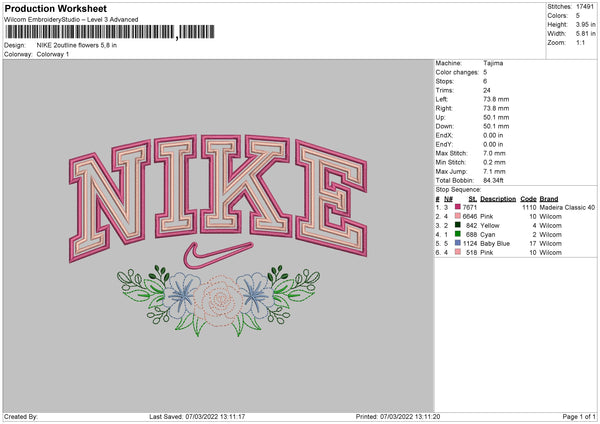600x424 pixels.
Task: Select design name "NIKE 2outline flowers 5,8 in"
Action: pos(77,45)
